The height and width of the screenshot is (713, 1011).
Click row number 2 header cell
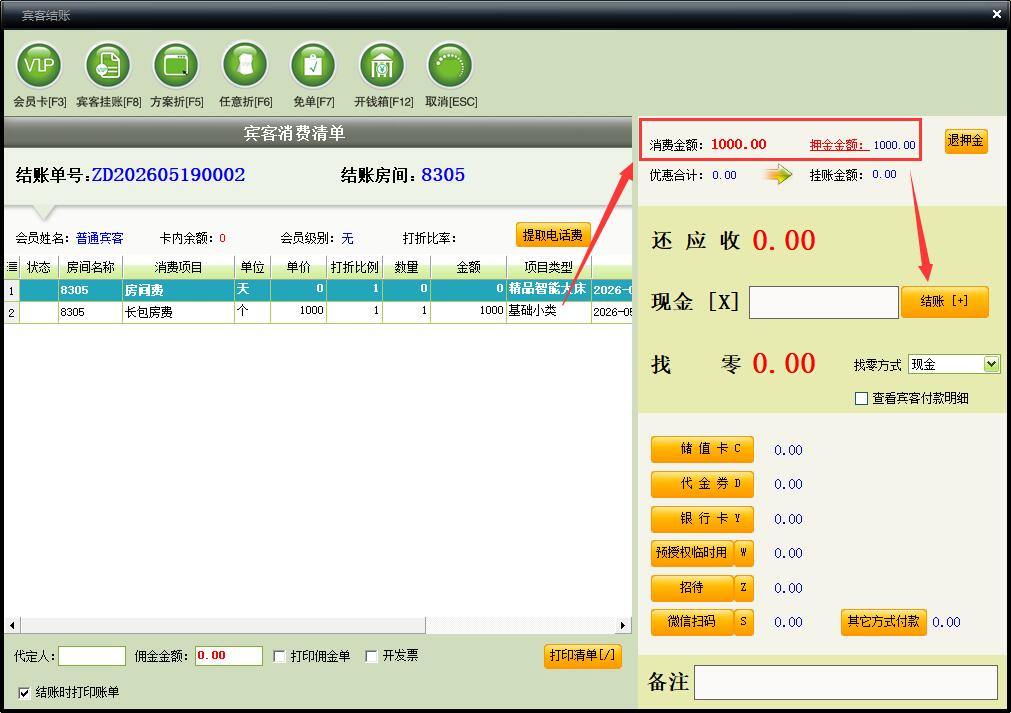tap(12, 313)
